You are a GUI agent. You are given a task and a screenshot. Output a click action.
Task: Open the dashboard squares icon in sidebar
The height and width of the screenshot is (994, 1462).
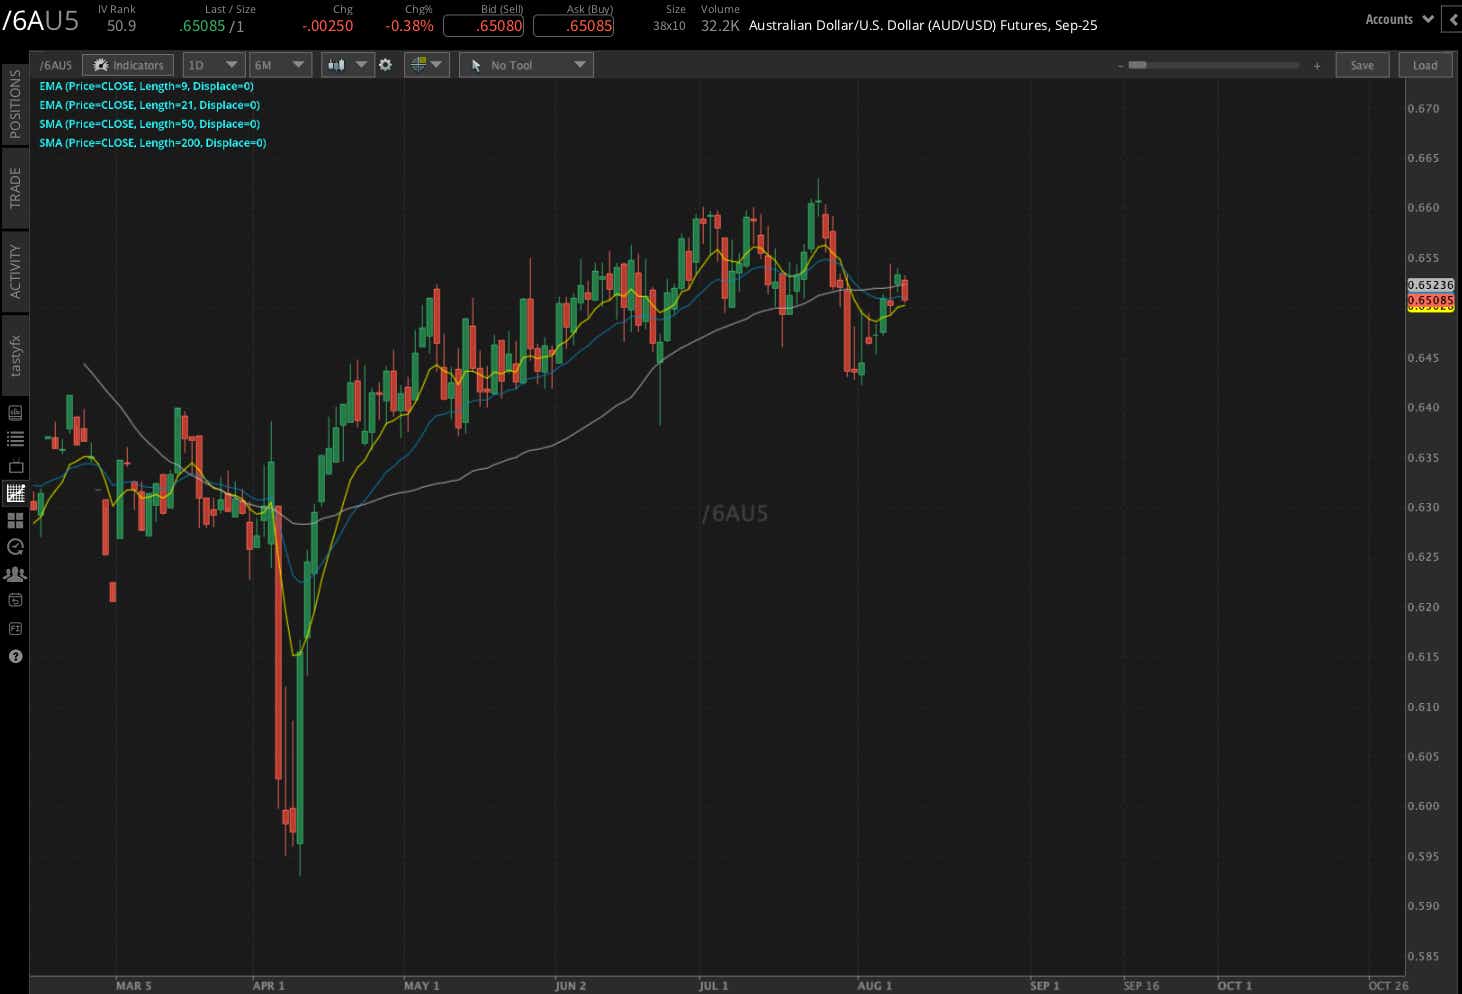point(15,520)
